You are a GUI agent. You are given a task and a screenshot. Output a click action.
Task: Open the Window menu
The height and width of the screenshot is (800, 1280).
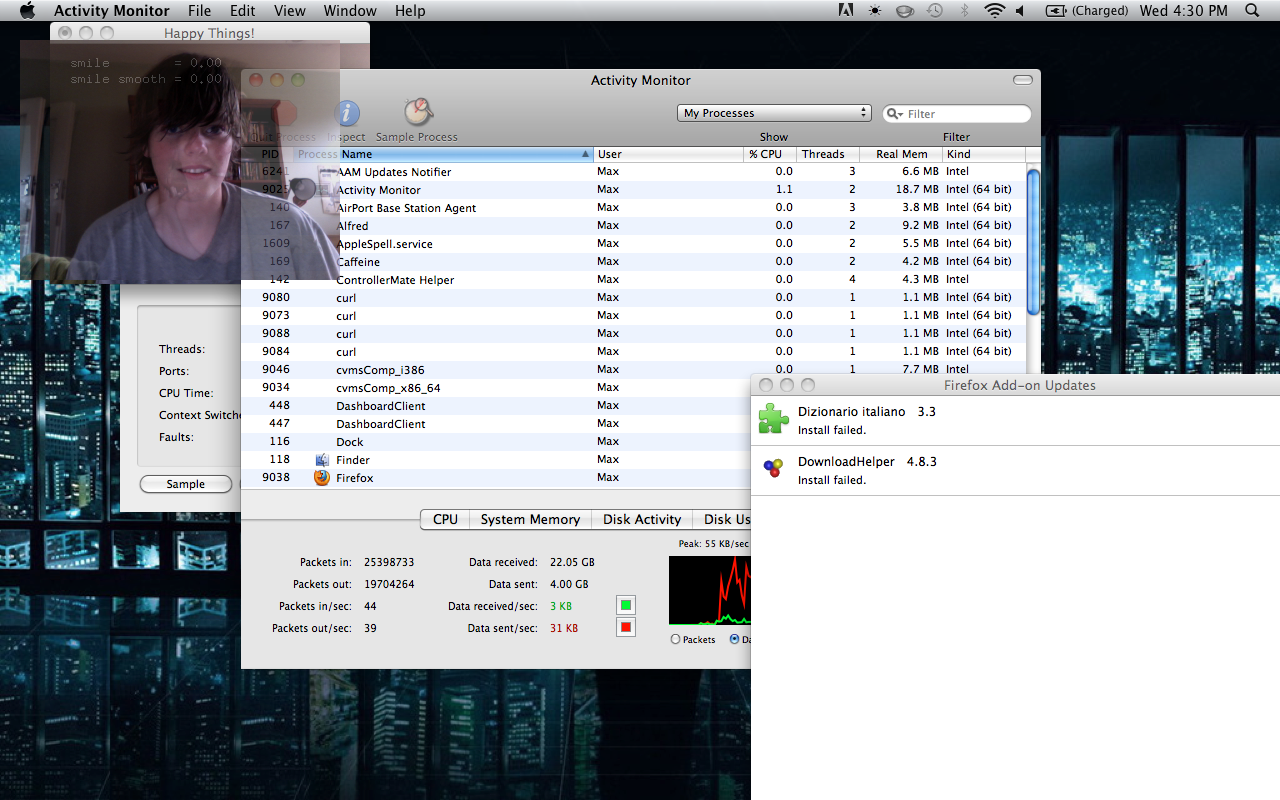point(350,11)
